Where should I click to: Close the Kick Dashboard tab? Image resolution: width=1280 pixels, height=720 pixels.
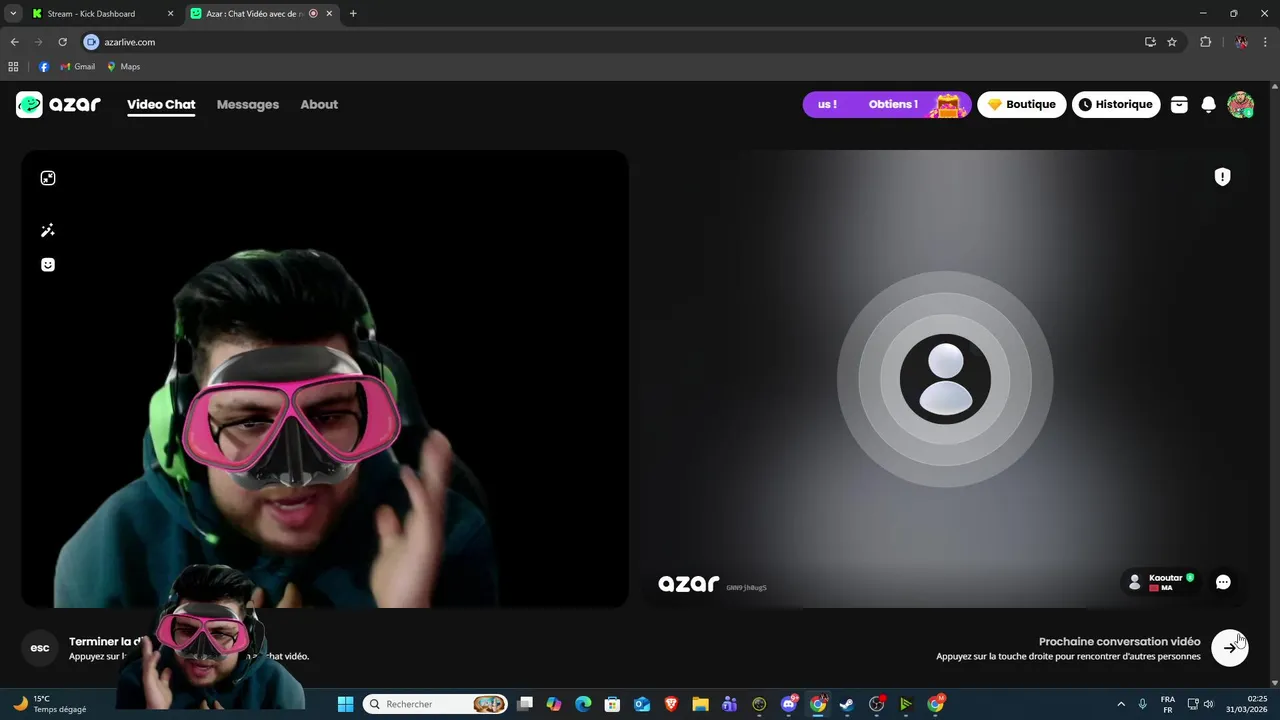pos(170,14)
